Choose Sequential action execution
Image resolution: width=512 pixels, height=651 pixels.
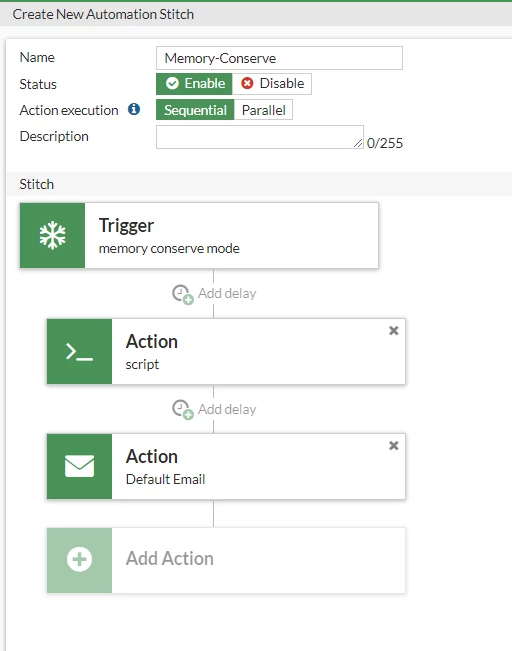[195, 110]
